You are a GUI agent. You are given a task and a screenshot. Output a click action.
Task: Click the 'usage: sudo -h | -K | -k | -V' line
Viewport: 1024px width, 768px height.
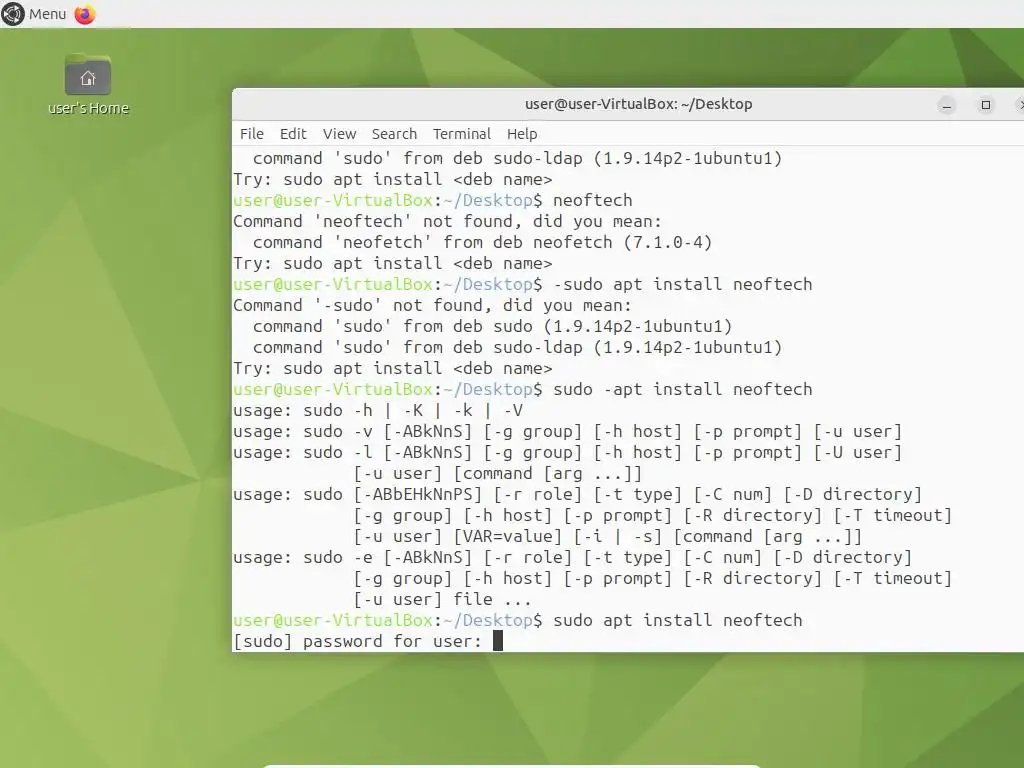point(378,411)
